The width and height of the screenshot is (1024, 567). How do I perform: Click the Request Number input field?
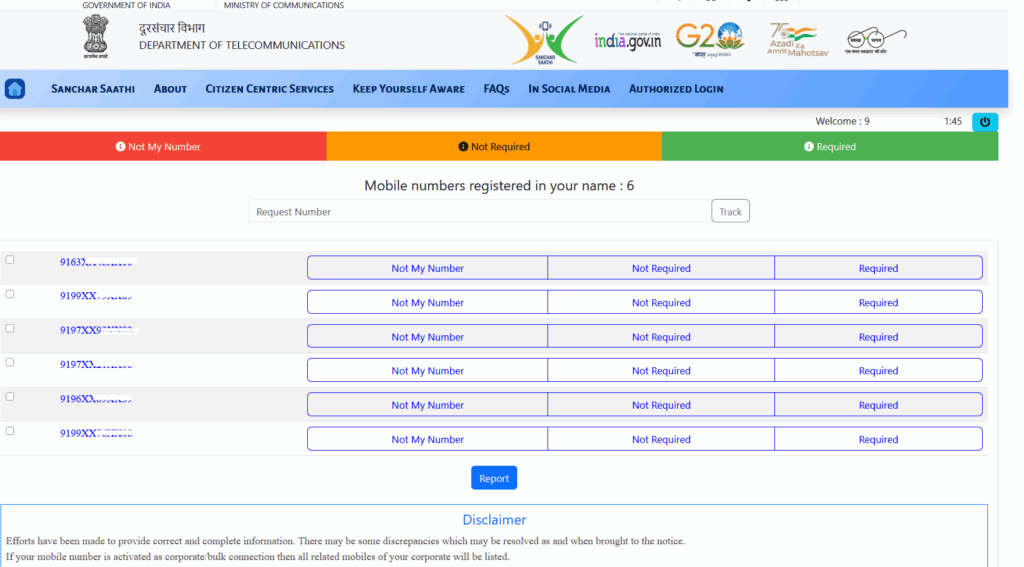pos(478,212)
